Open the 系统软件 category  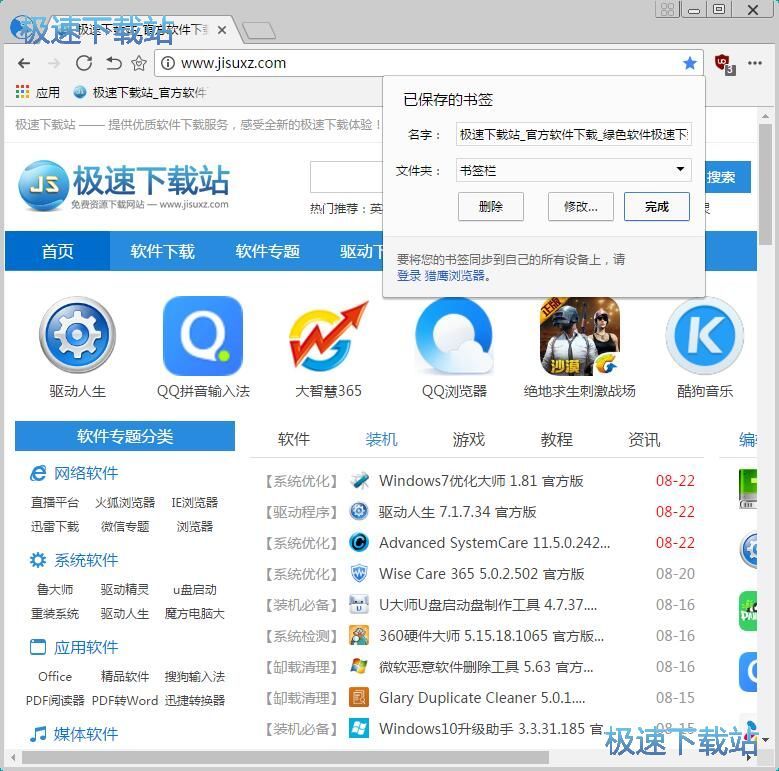pyautogui.click(x=85, y=560)
